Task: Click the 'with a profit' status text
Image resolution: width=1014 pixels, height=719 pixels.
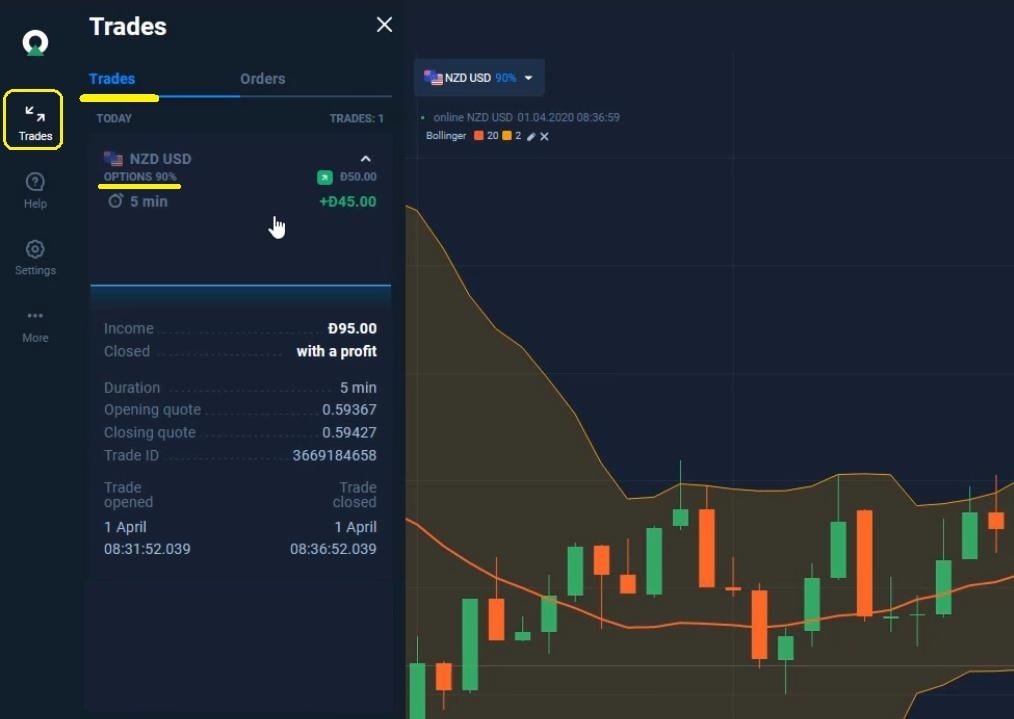Action: [x=336, y=351]
